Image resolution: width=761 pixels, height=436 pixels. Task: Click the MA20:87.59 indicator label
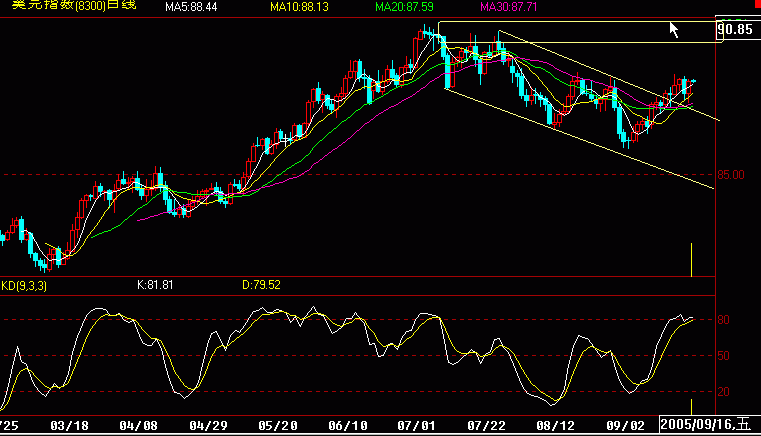pyautogui.click(x=404, y=7)
